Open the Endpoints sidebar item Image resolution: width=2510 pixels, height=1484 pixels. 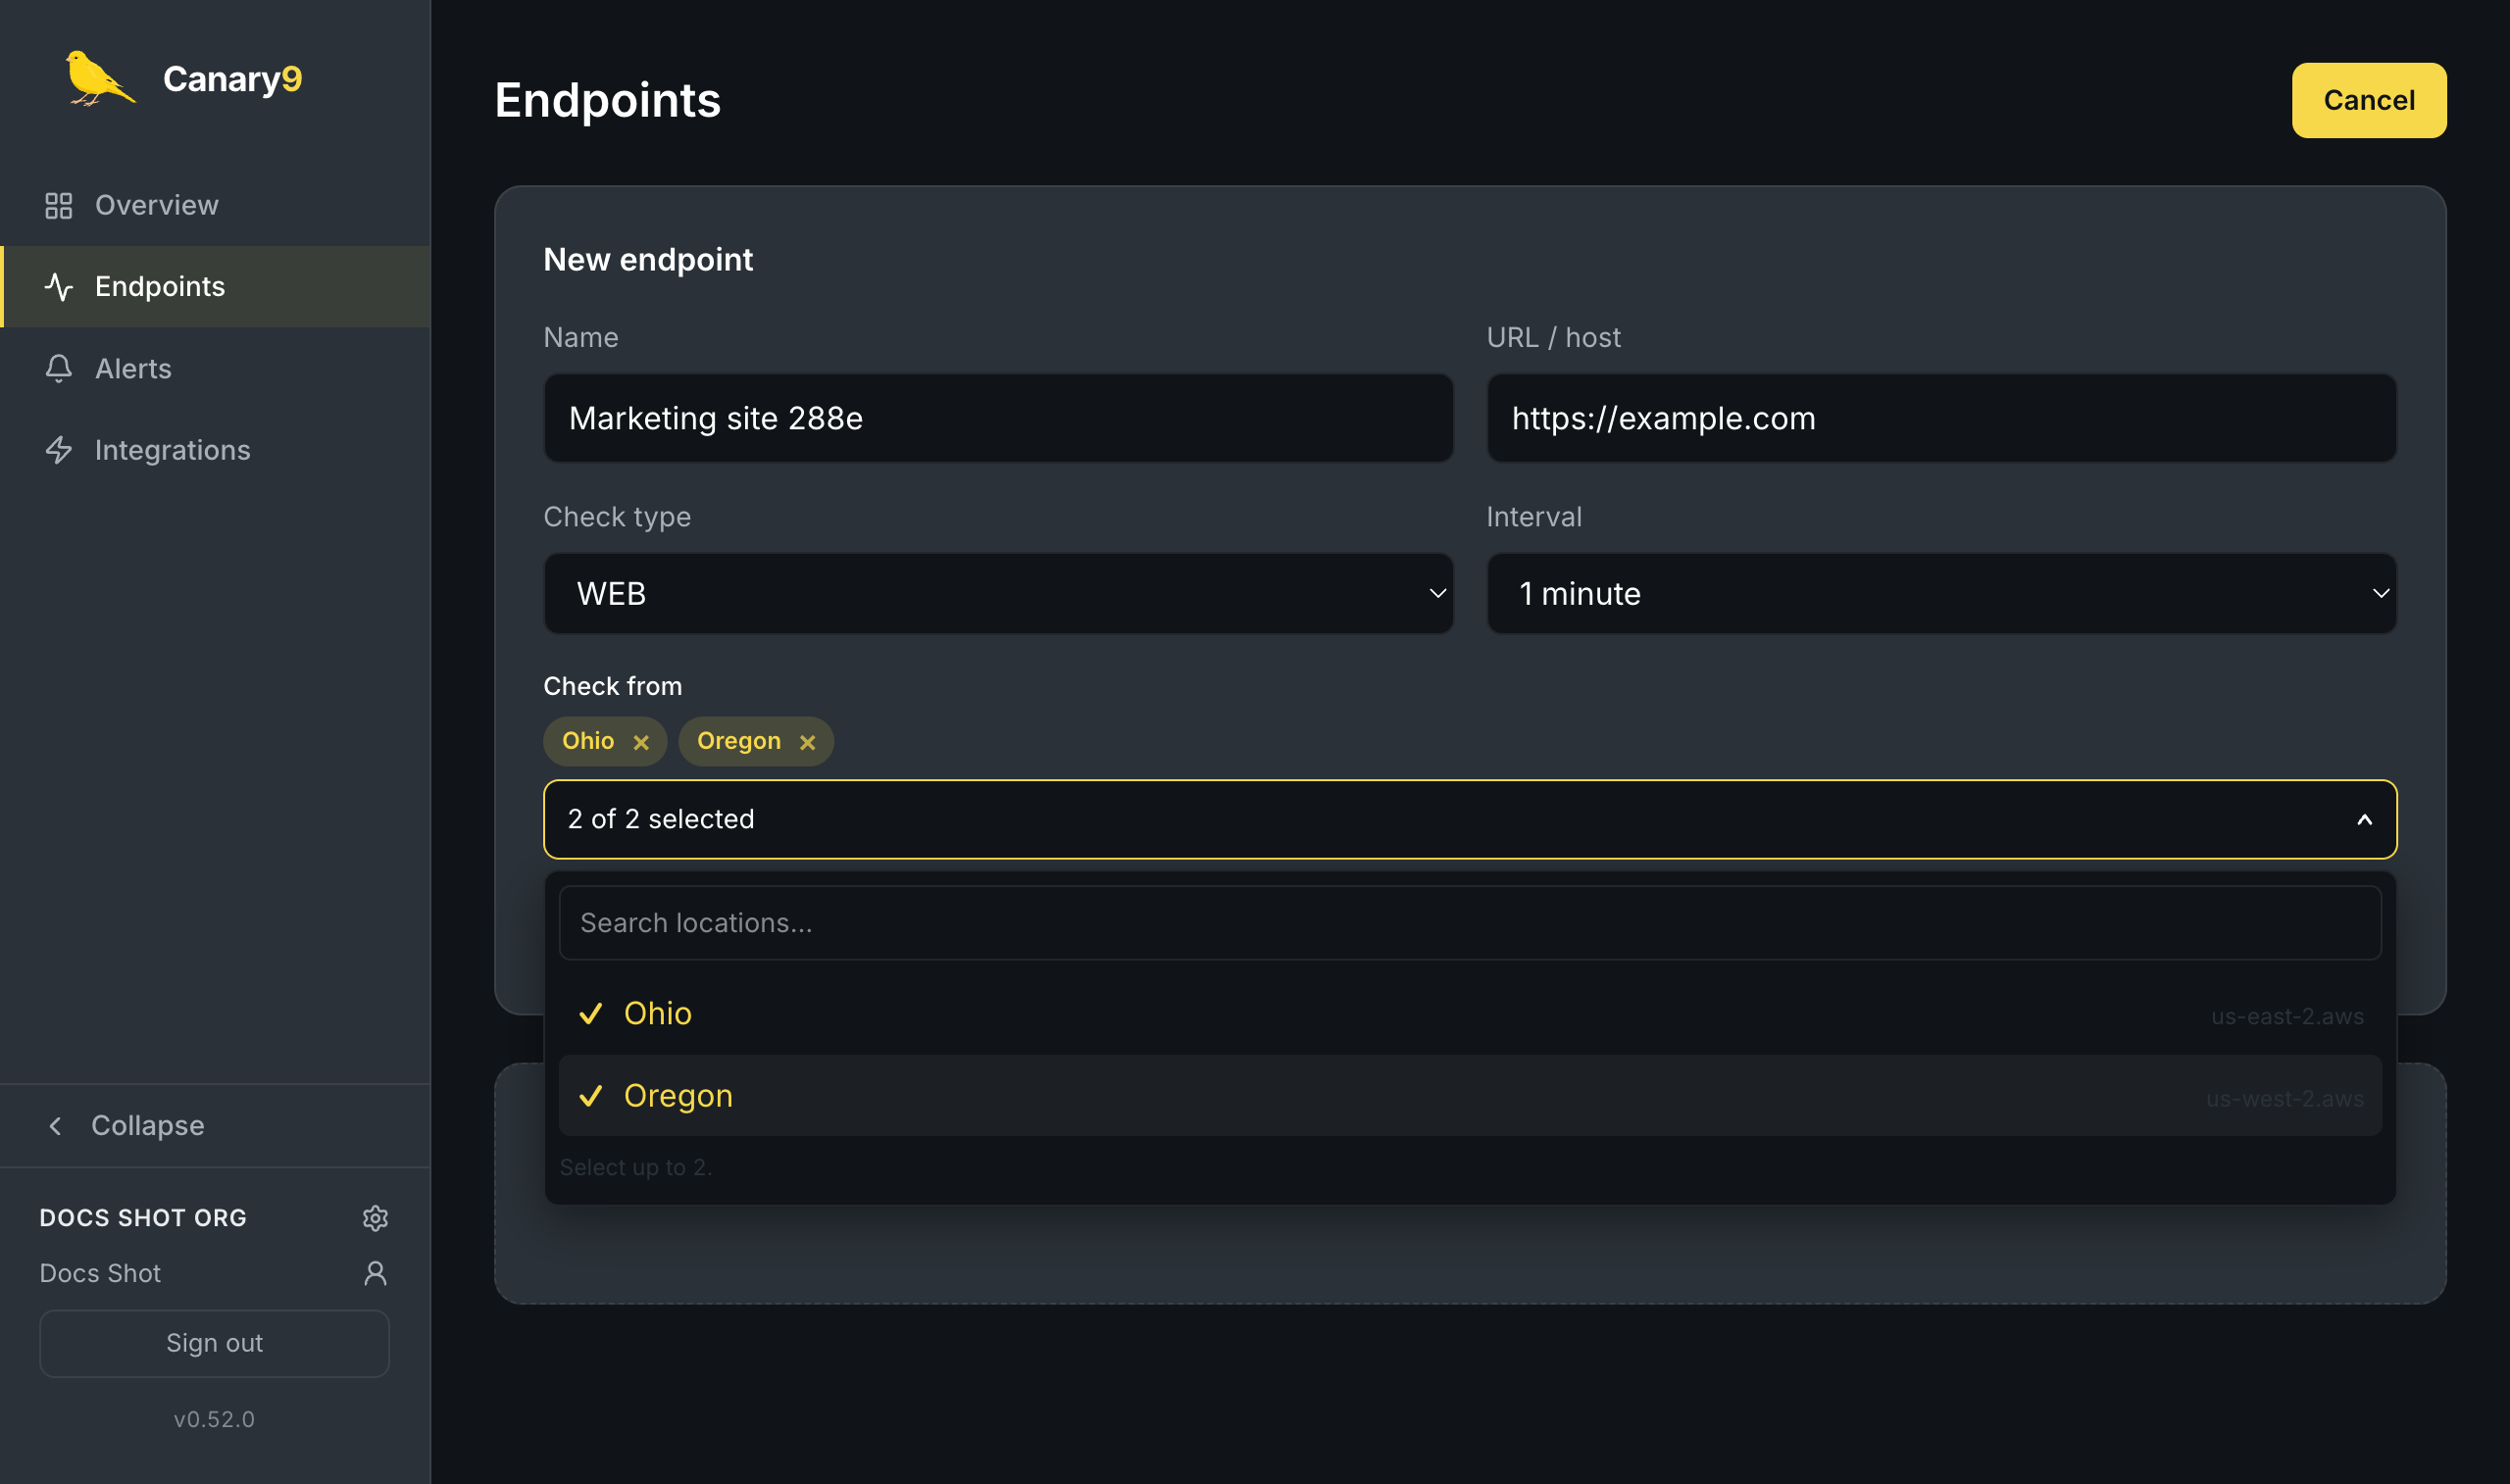[x=215, y=287]
